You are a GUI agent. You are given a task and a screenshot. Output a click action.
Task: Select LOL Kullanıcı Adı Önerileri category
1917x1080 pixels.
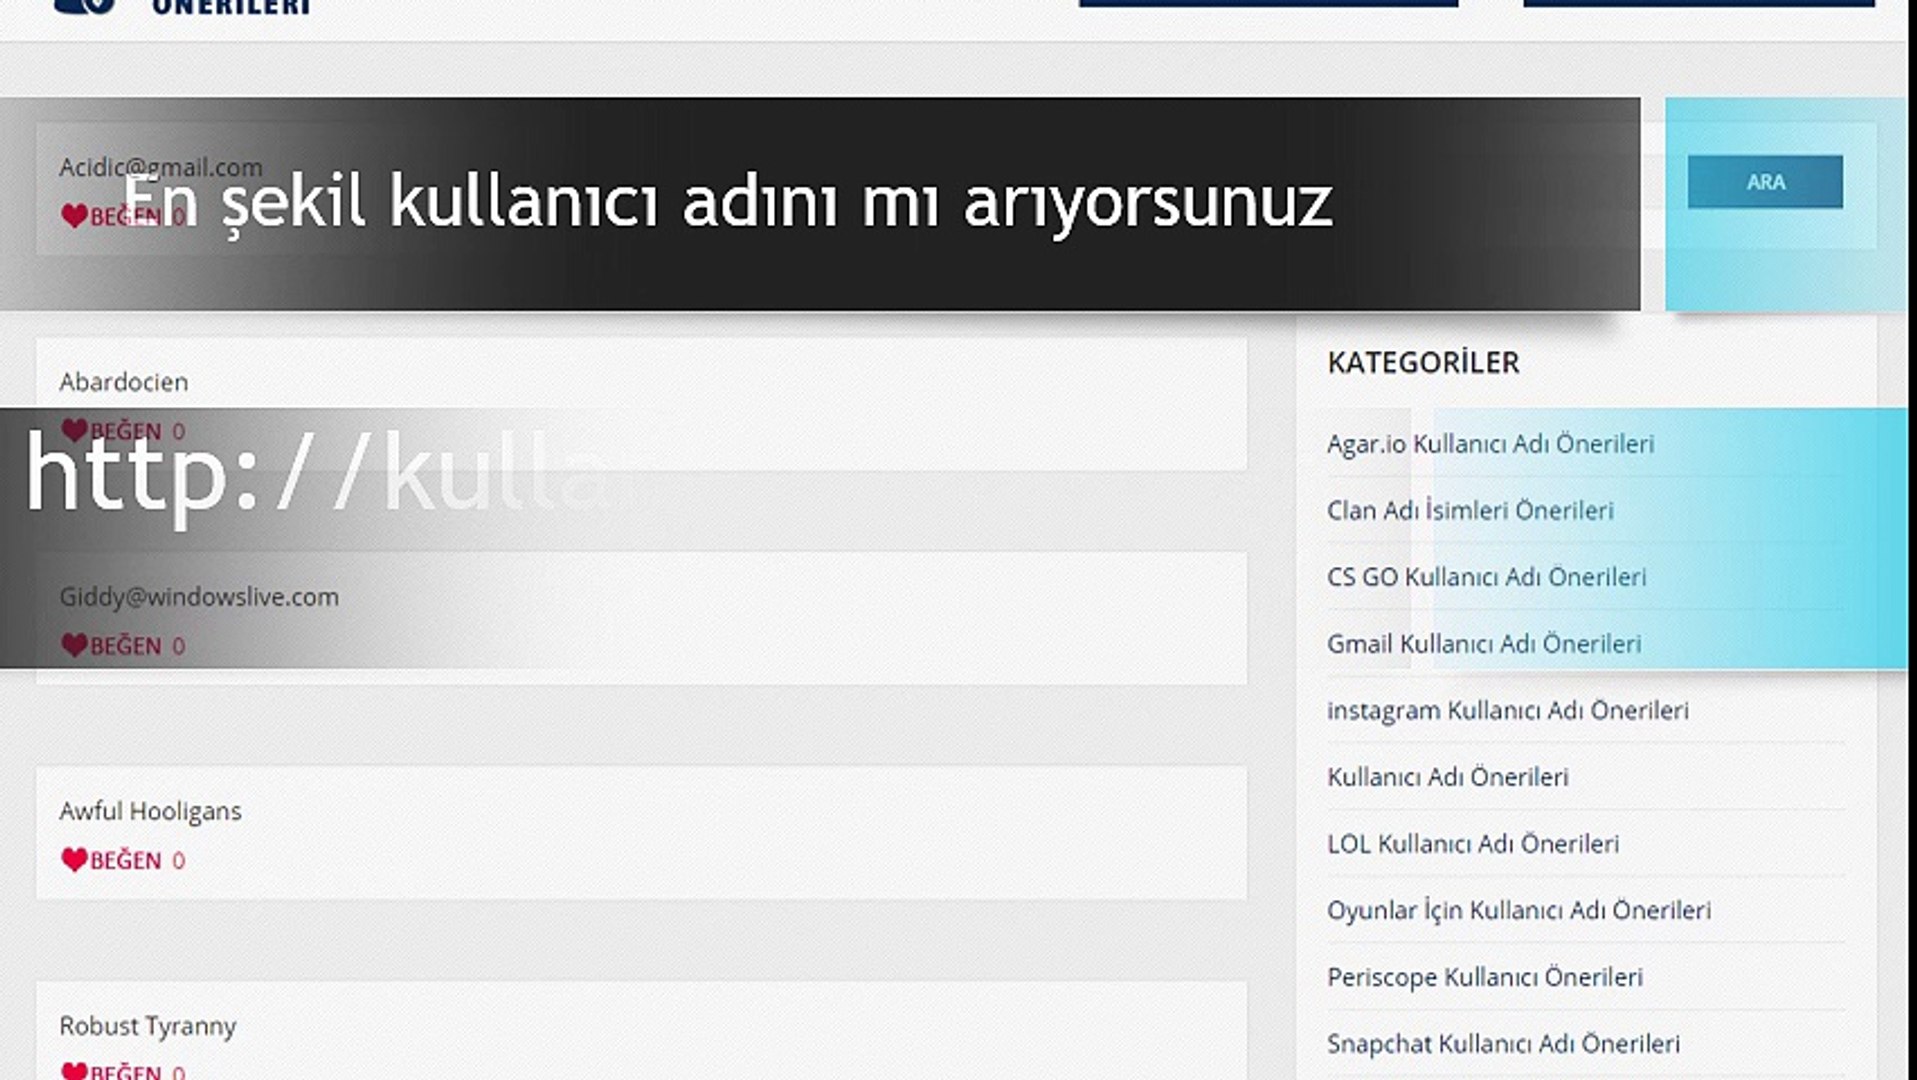[x=1472, y=844]
